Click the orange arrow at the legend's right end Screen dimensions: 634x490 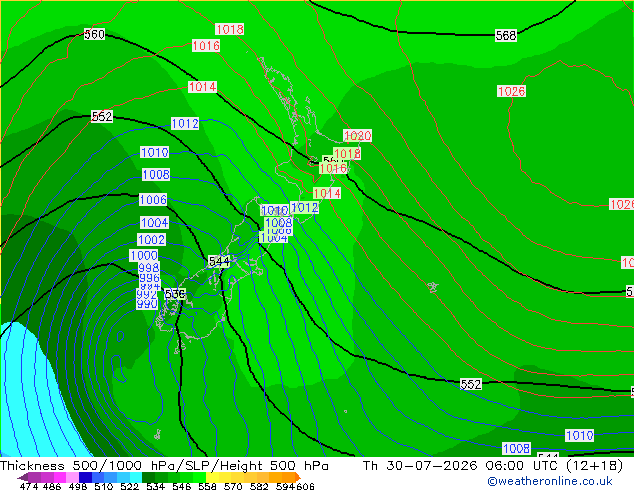point(298,477)
